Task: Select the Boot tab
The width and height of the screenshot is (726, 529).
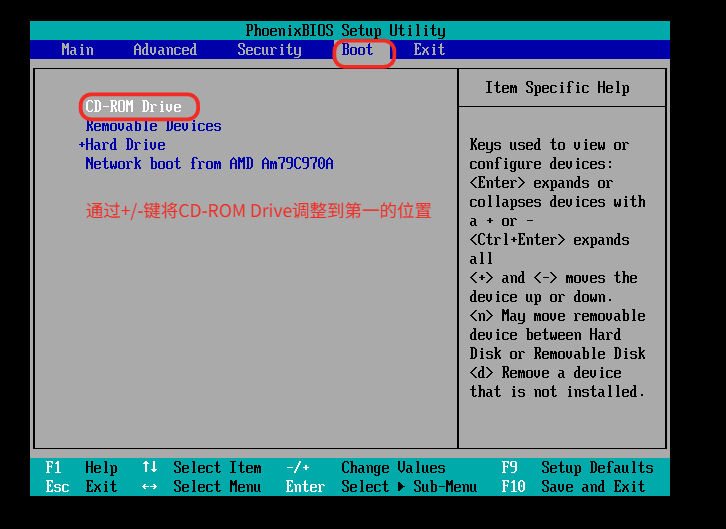Action: tap(357, 50)
